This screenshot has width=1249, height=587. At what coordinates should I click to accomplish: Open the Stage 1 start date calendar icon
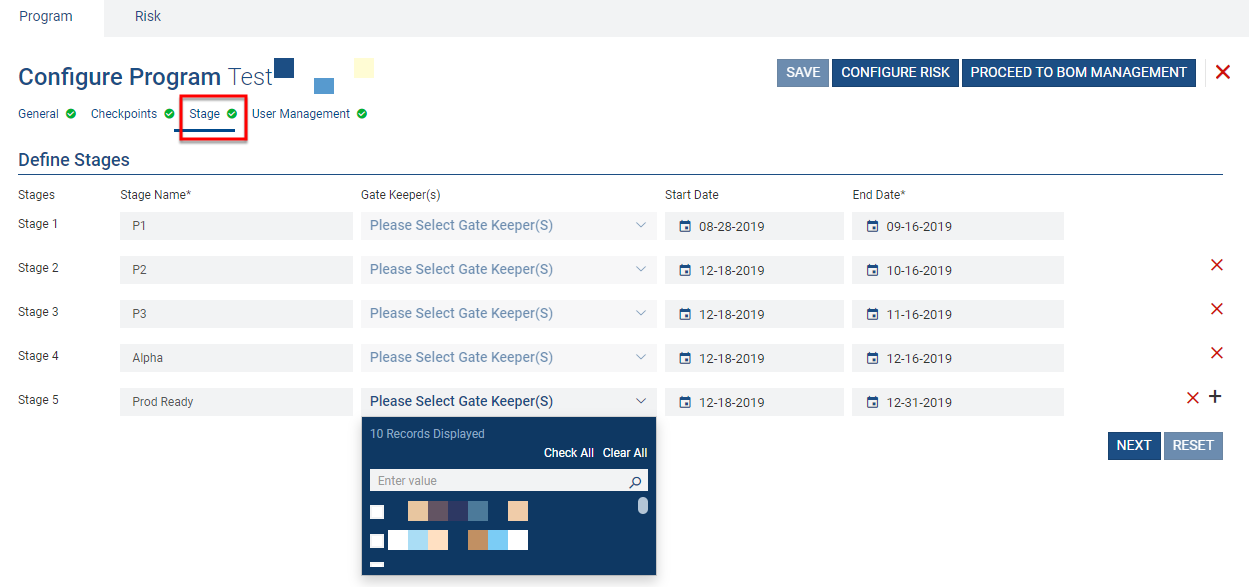(x=685, y=227)
